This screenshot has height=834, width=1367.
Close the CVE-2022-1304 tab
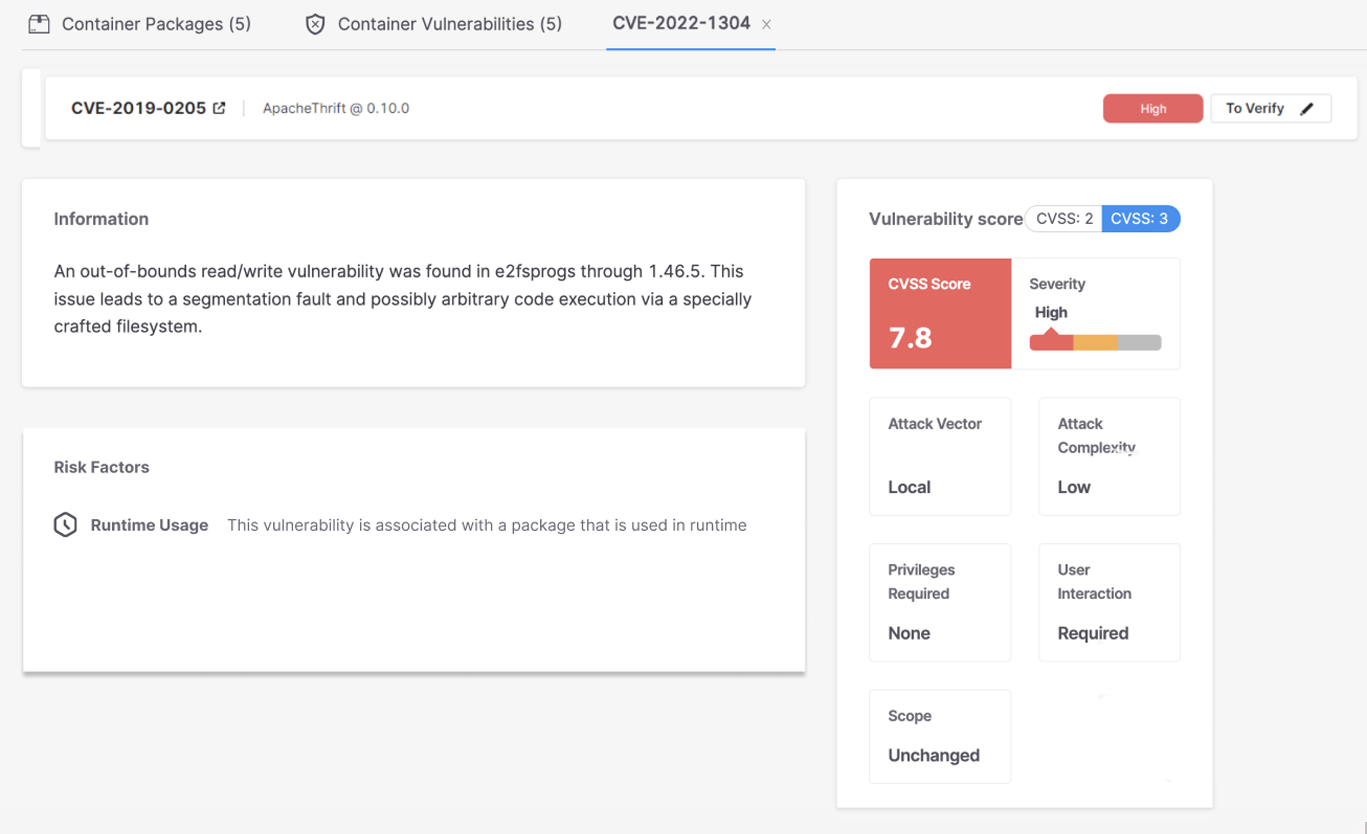coord(766,24)
